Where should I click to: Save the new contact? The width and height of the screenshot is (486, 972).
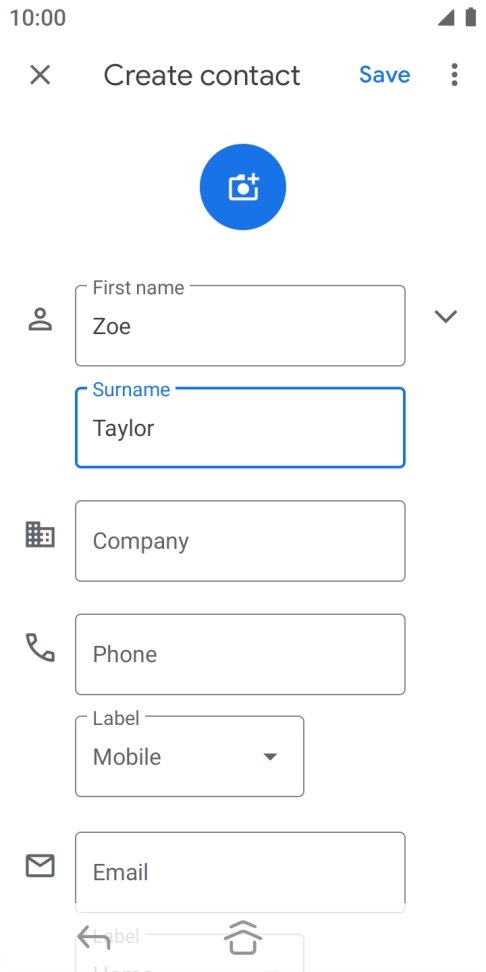point(384,75)
